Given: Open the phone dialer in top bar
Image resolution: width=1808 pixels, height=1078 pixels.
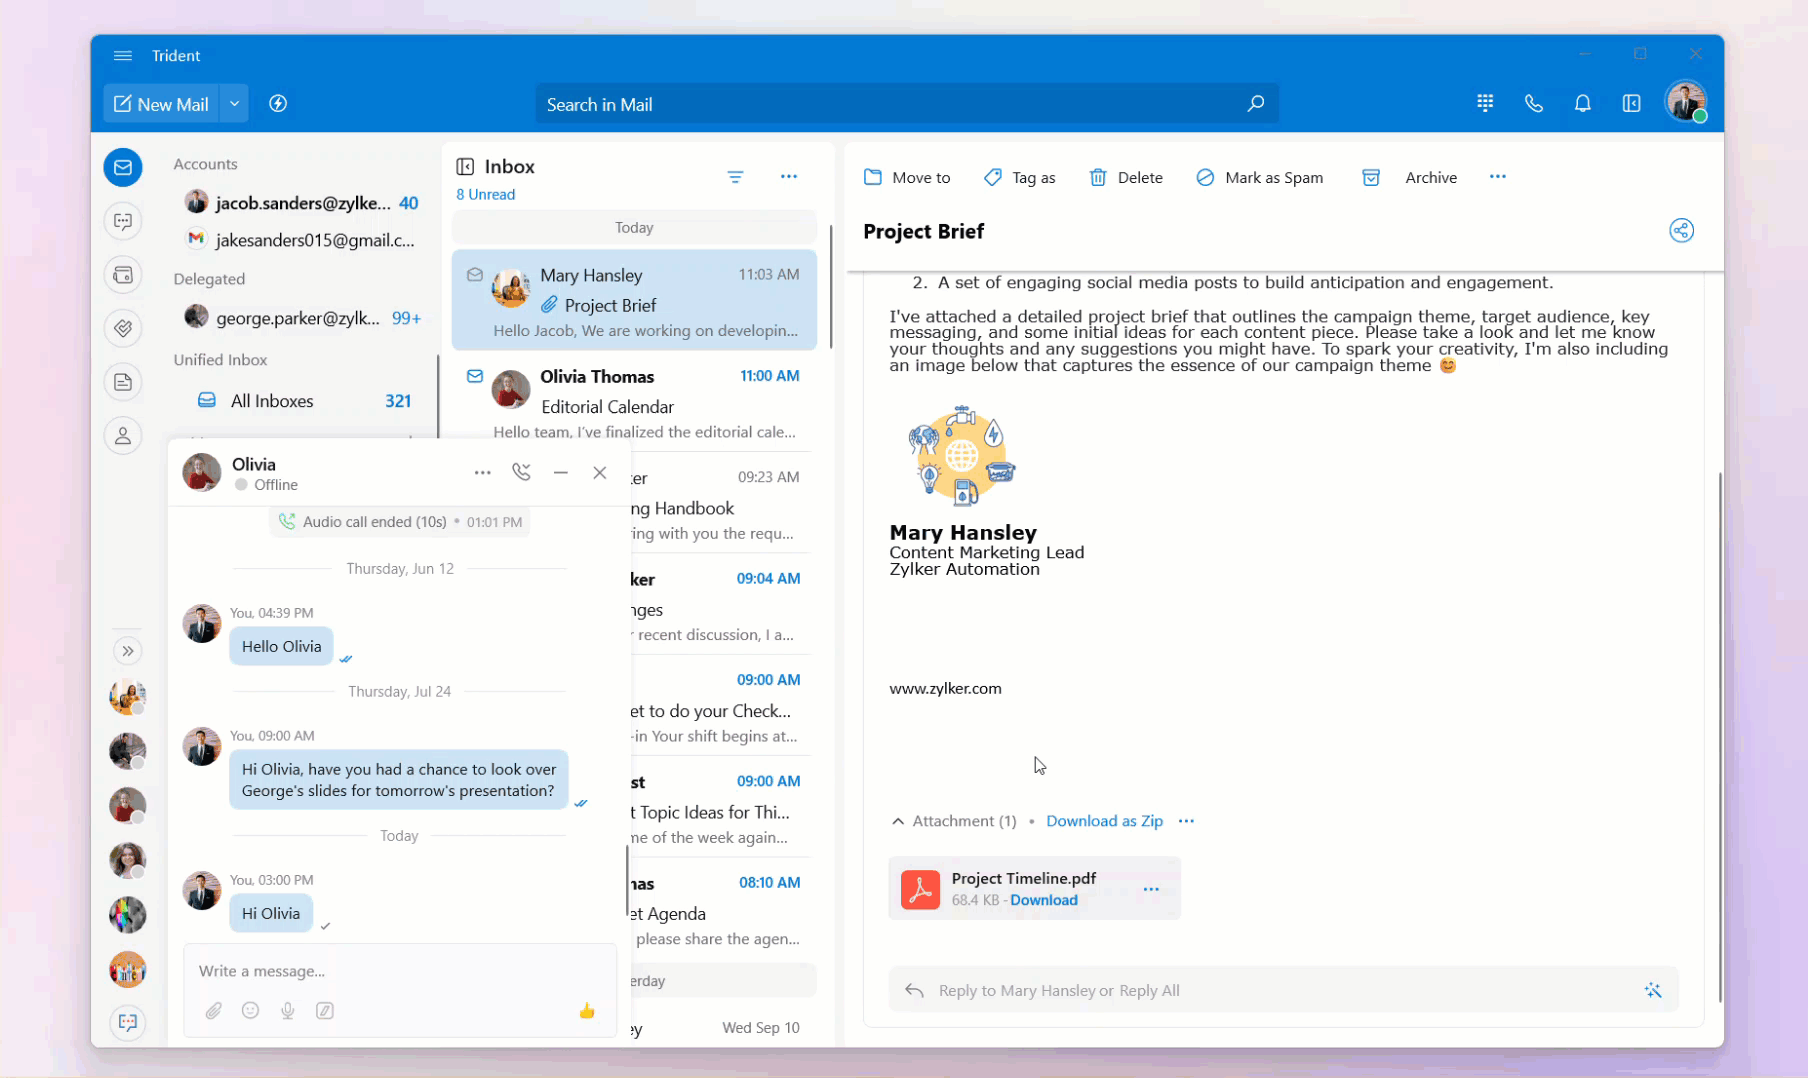Looking at the screenshot, I should point(1533,103).
